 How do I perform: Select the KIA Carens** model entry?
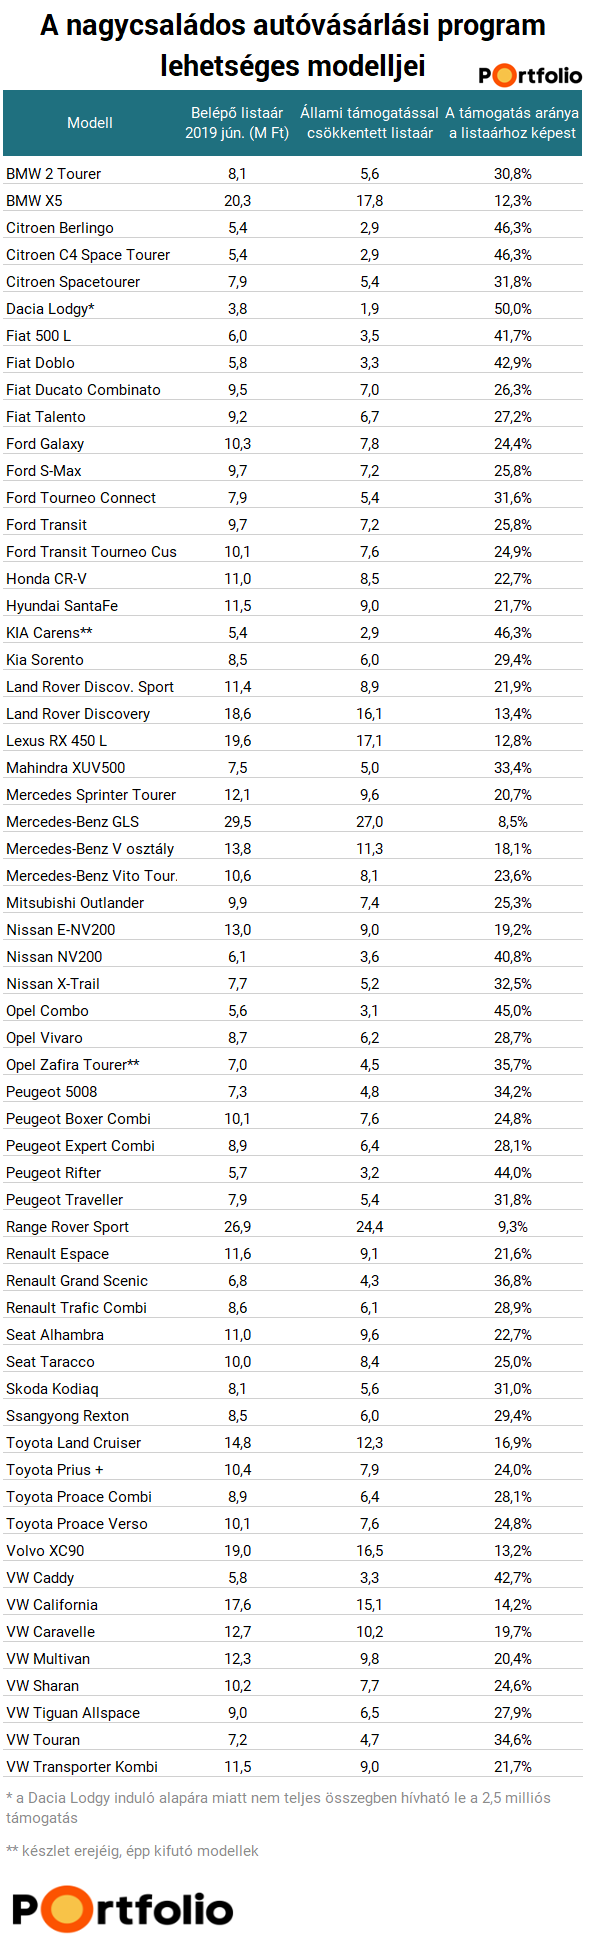pos(49,633)
